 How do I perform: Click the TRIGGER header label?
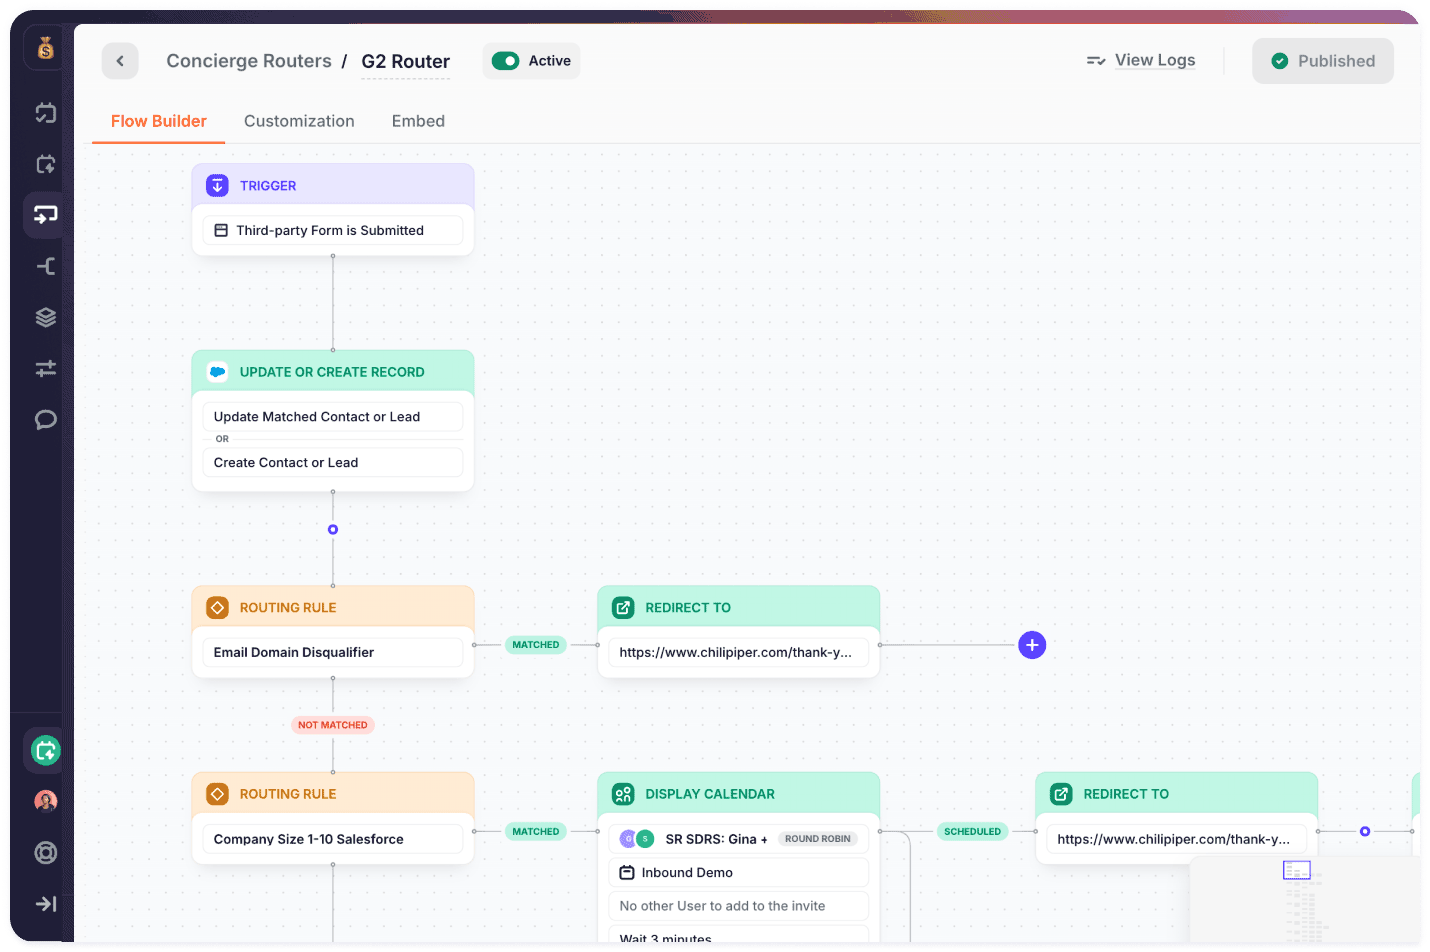(x=268, y=186)
